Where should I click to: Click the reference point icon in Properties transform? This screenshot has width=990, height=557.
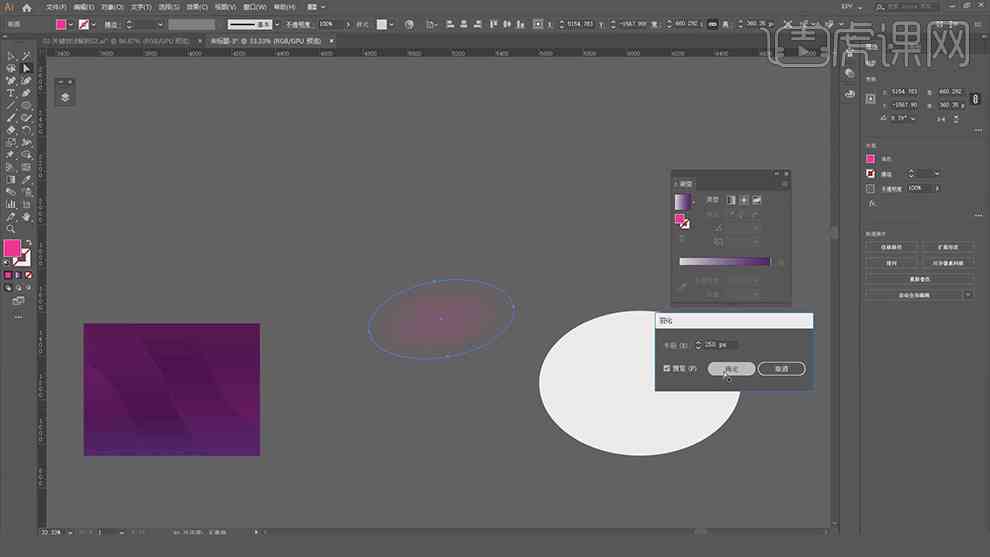coord(871,99)
